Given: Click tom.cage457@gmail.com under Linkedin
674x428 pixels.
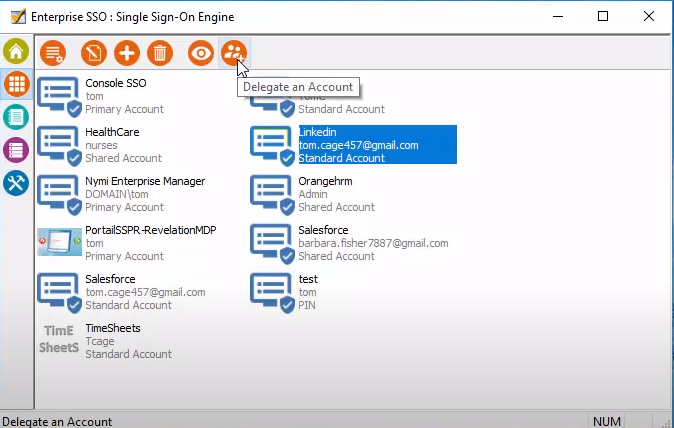Looking at the screenshot, I should coord(358,145).
